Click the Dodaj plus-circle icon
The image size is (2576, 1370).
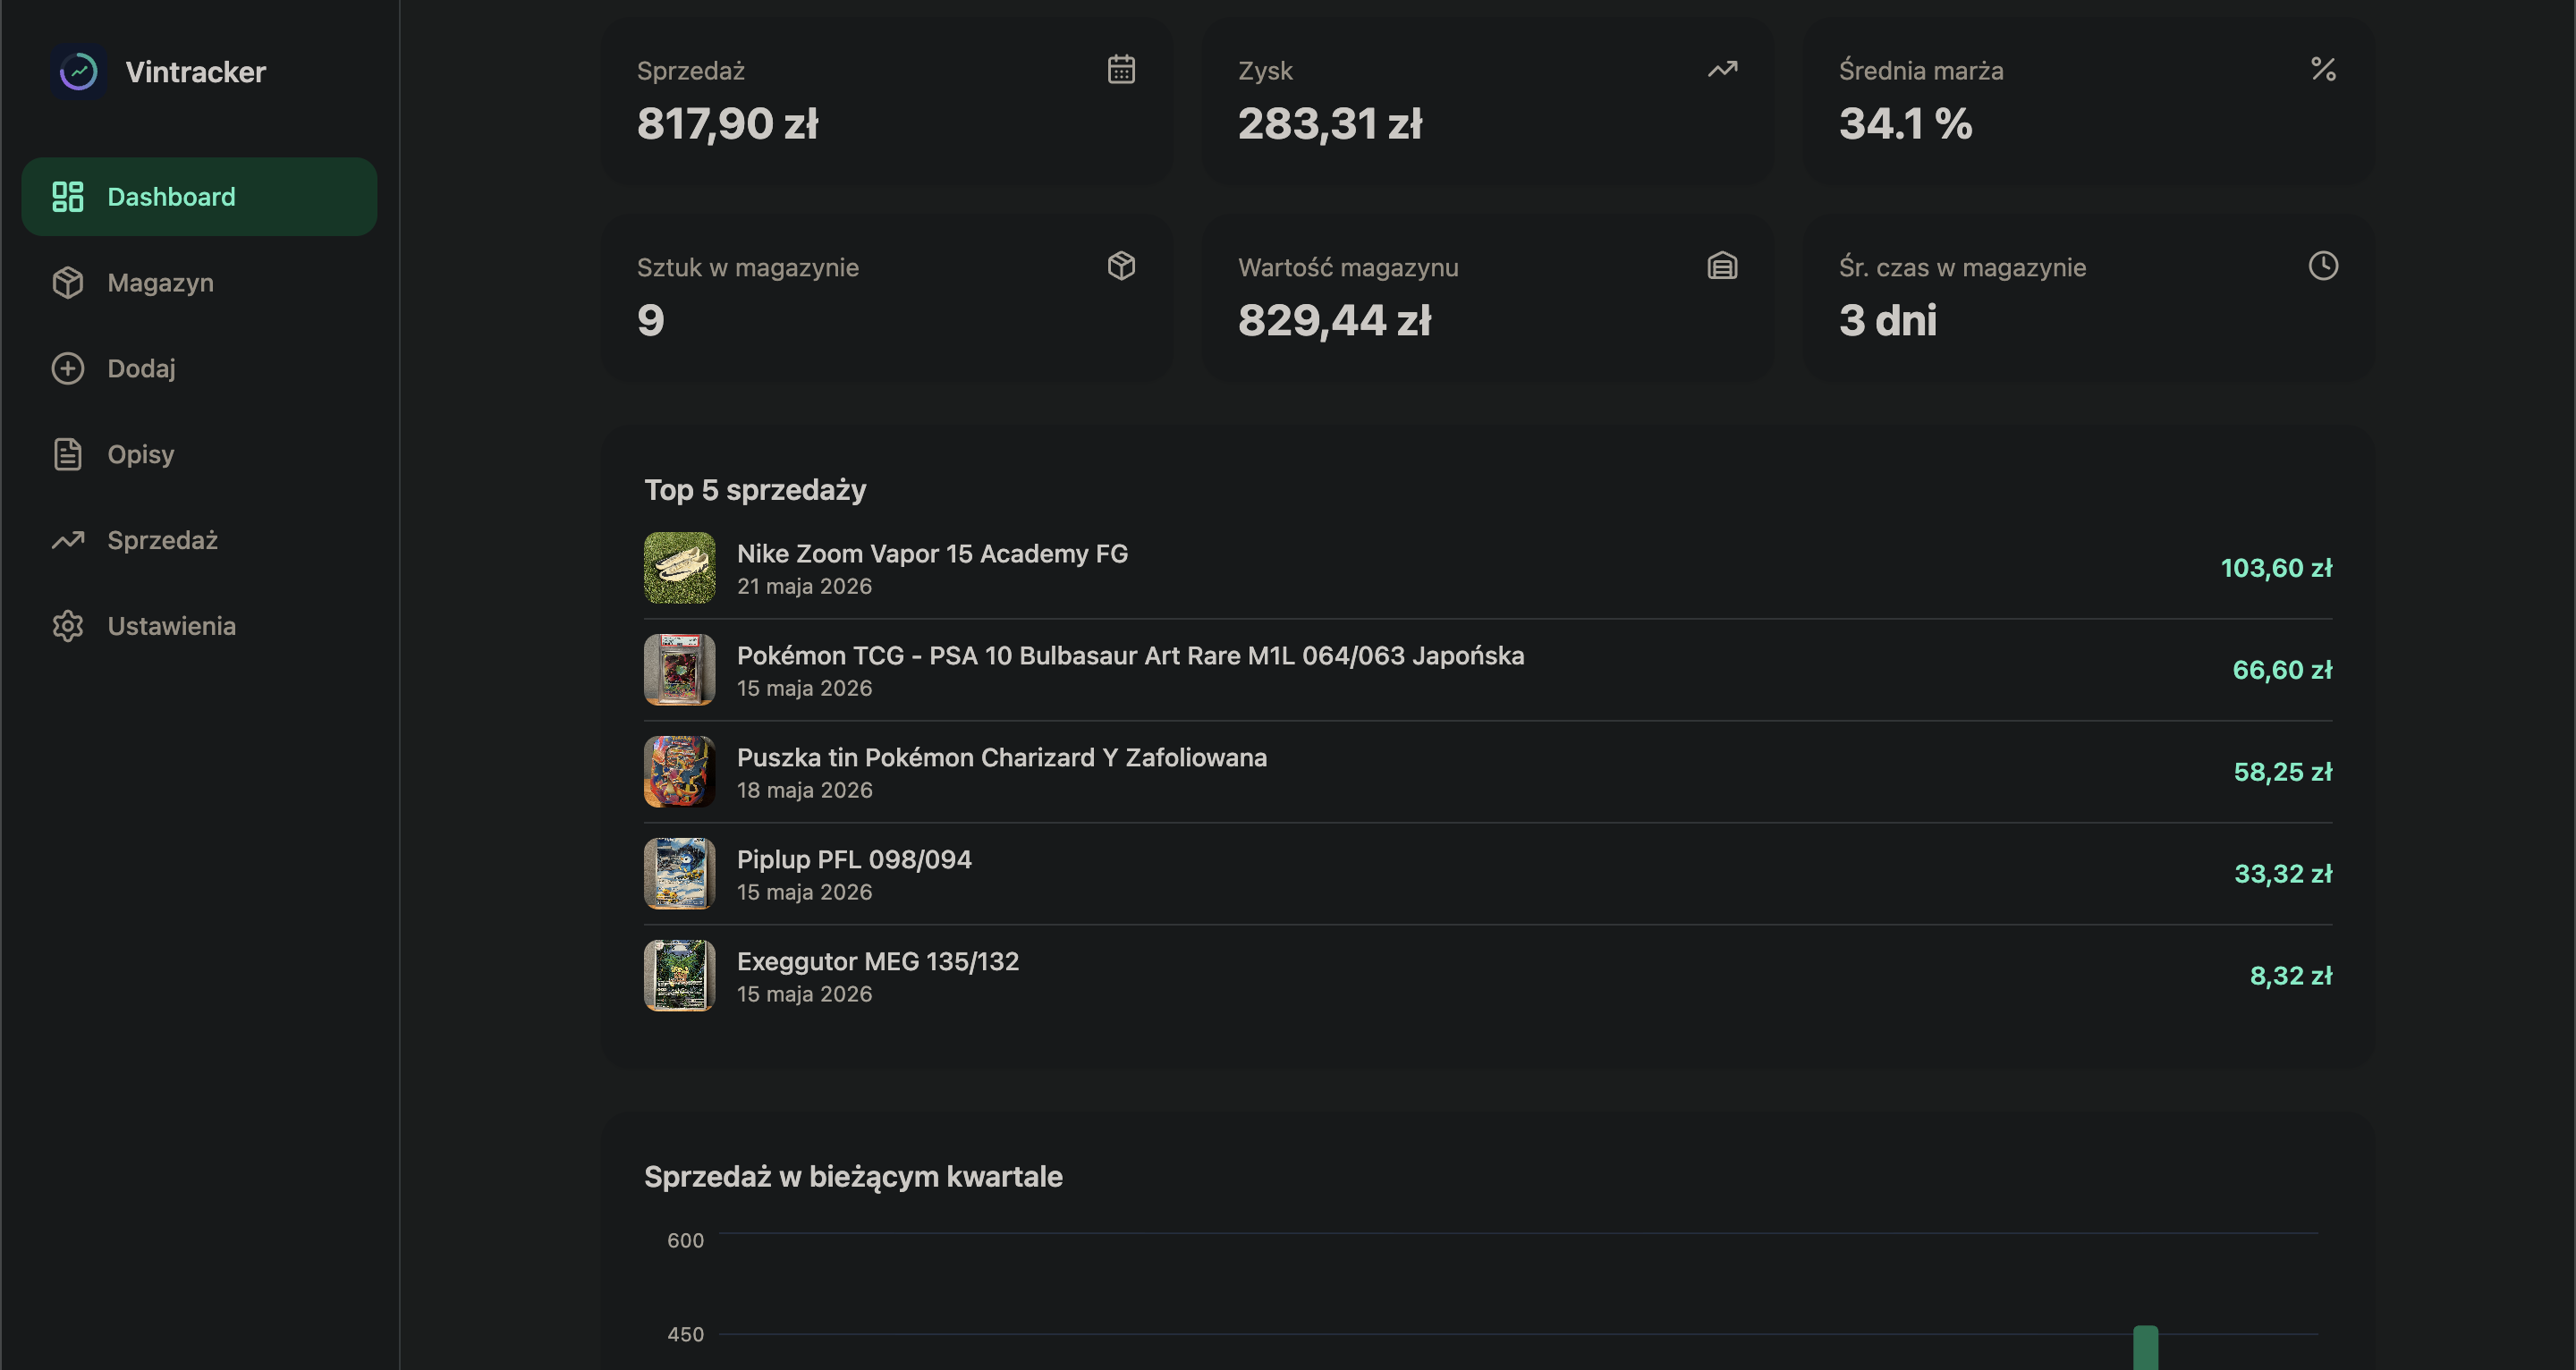tap(68, 369)
